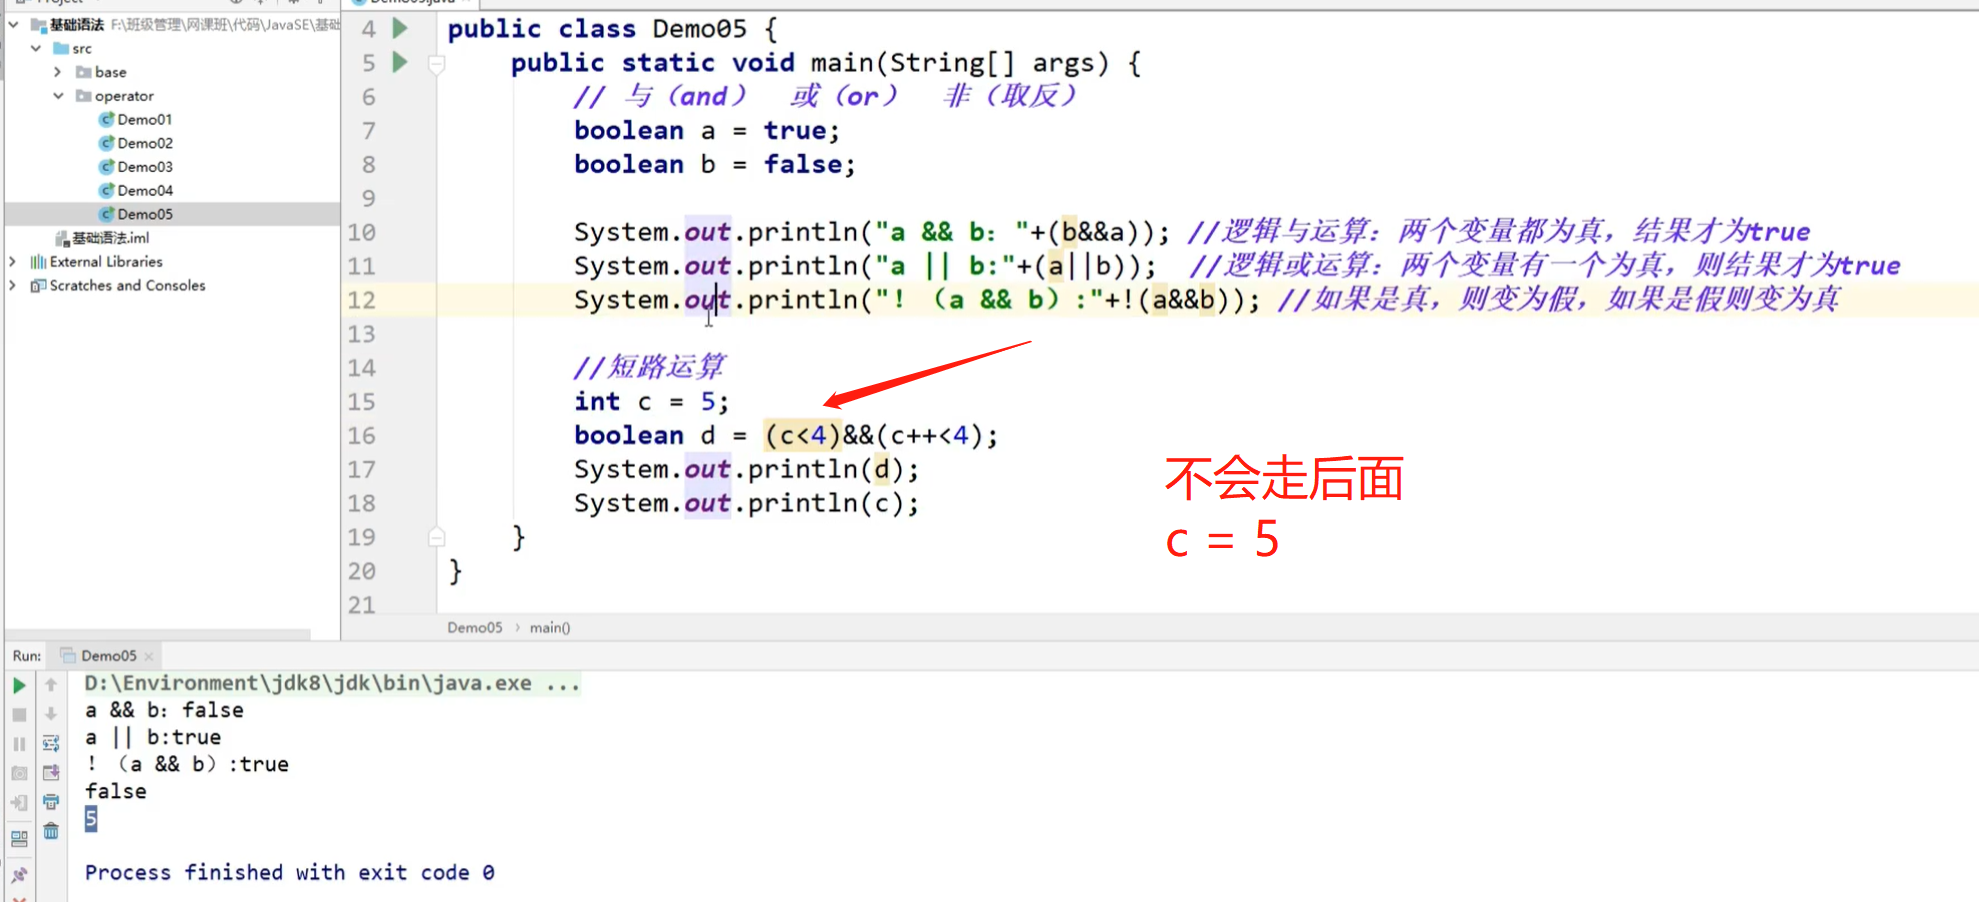Image resolution: width=1979 pixels, height=902 pixels.
Task: Click the lone 'false' console output line
Action: click(x=116, y=791)
